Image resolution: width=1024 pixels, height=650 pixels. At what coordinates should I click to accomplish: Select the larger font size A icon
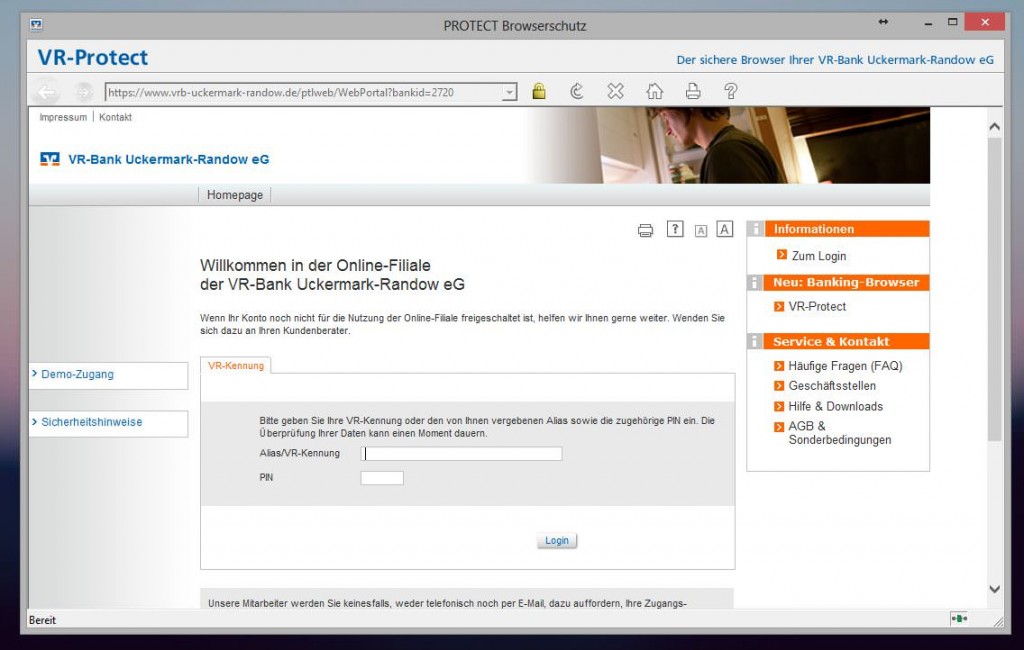click(x=724, y=229)
